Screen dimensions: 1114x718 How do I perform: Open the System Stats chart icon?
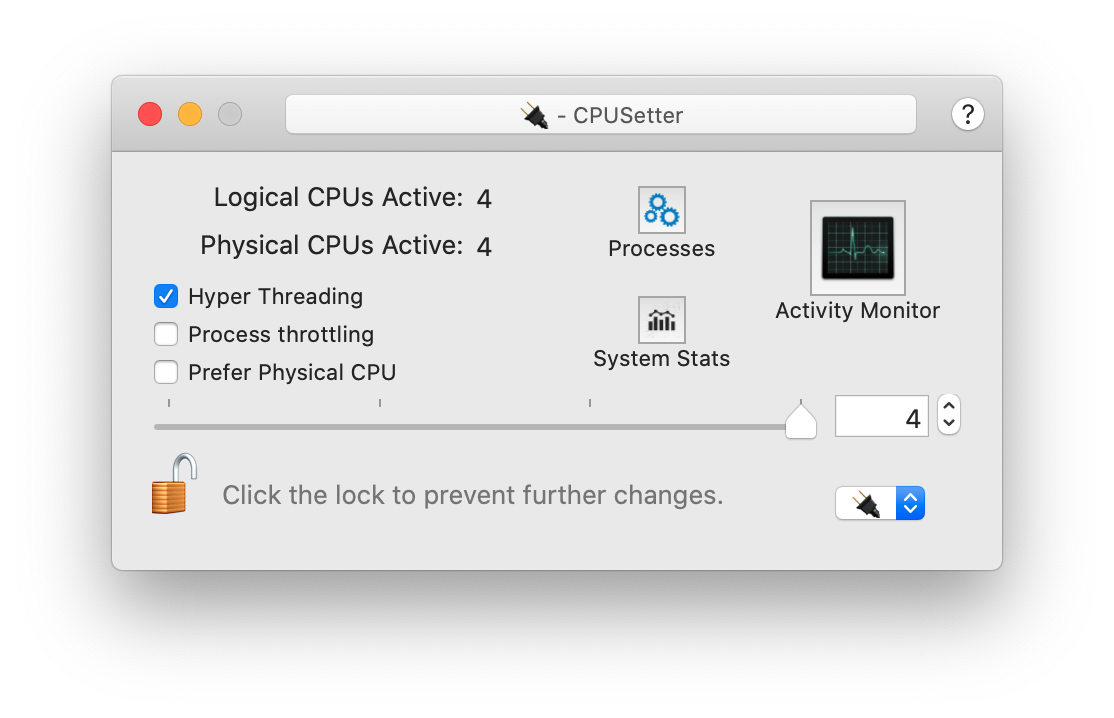661,320
